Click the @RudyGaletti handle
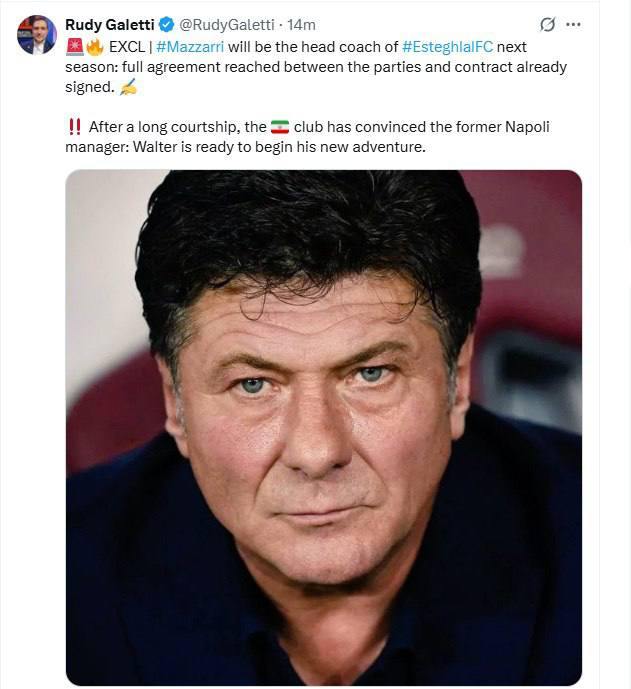Image resolution: width=631 pixels, height=689 pixels. click(228, 25)
